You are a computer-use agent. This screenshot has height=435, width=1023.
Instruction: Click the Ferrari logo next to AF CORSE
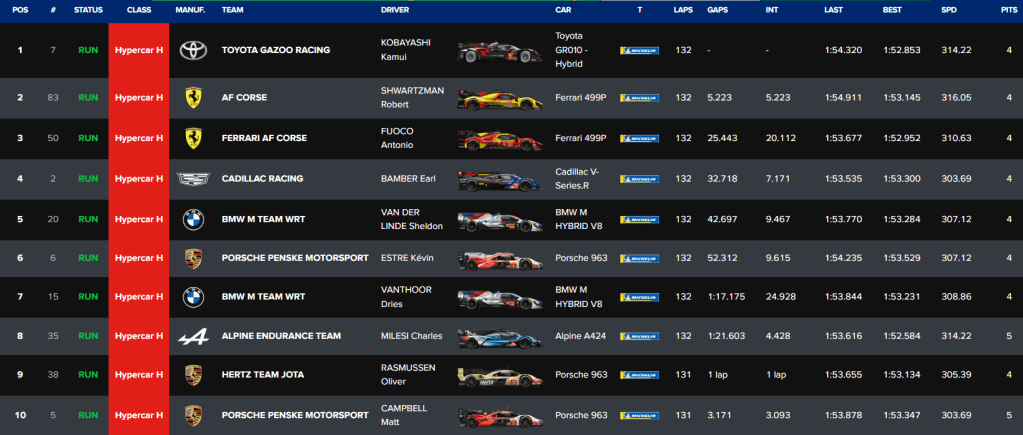192,98
